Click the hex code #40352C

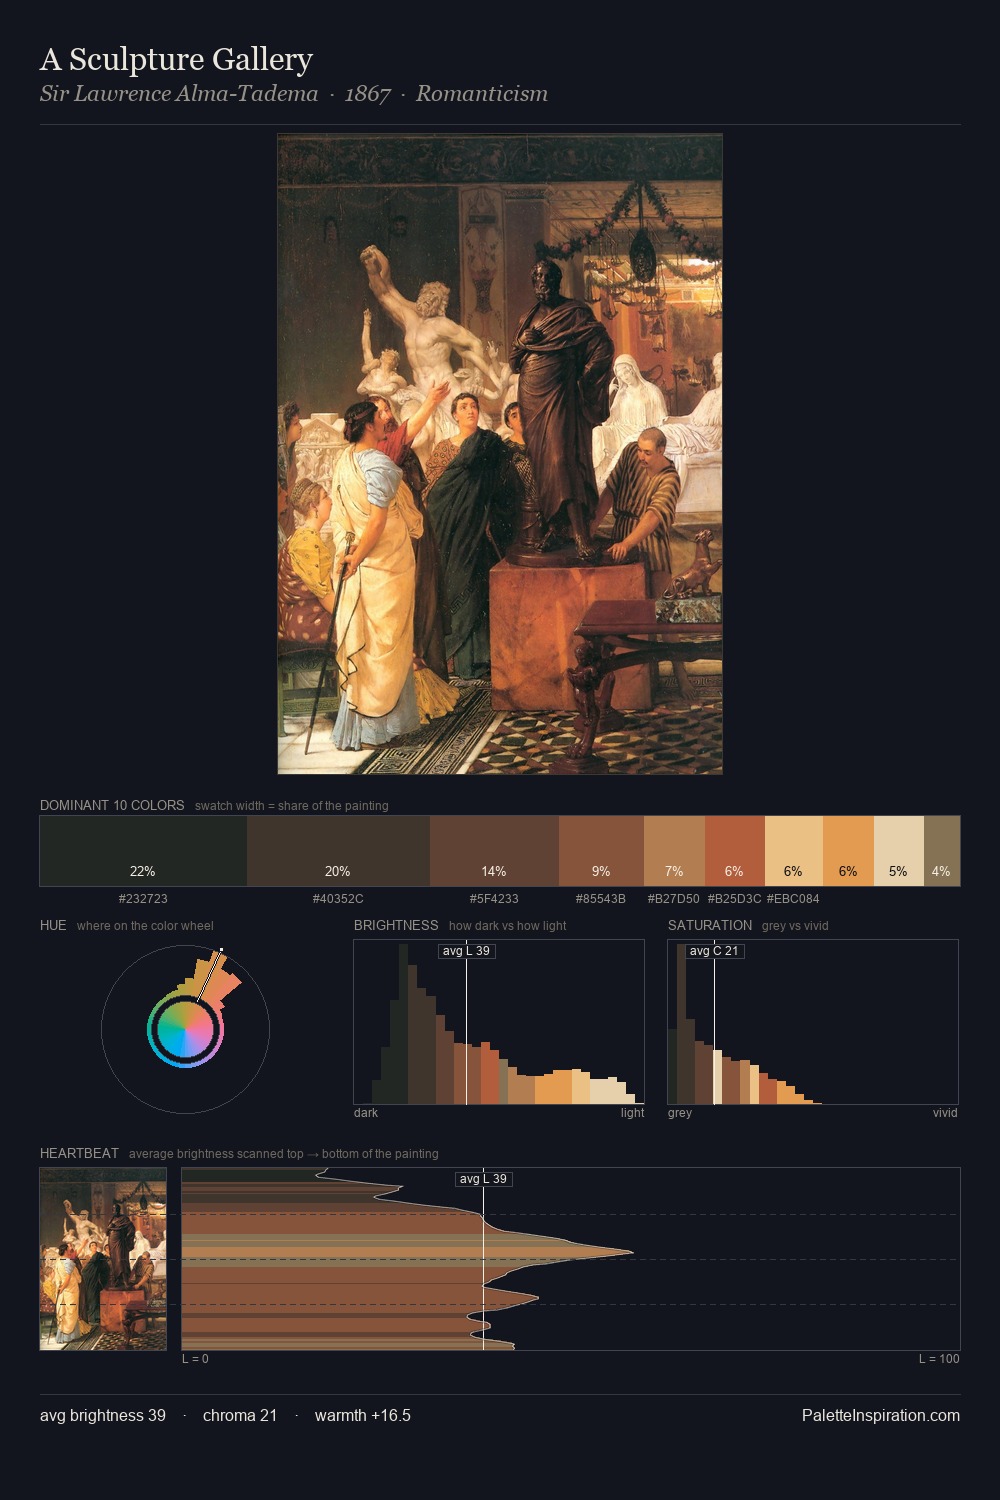[338, 899]
